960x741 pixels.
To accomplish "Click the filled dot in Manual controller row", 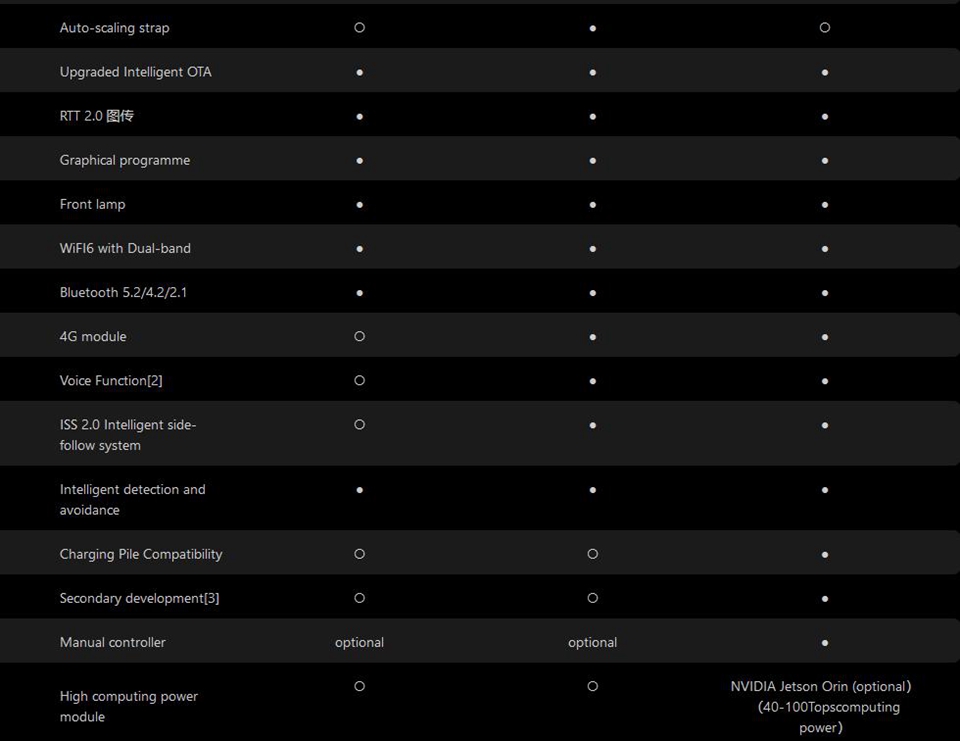I will pyautogui.click(x=825, y=642).
